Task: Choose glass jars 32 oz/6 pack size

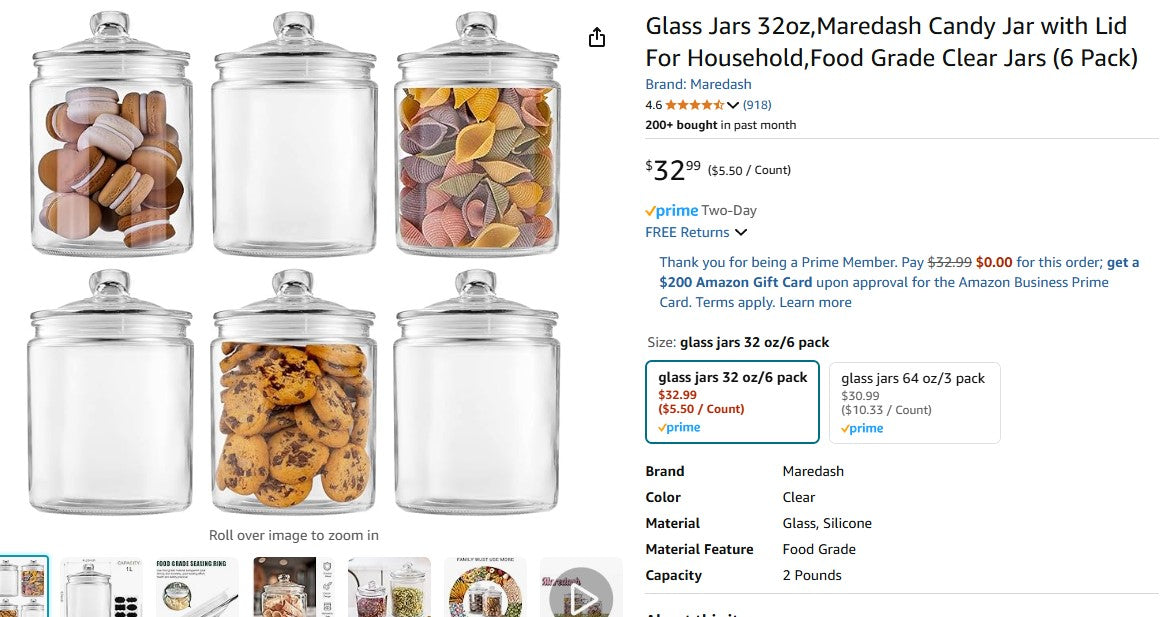Action: click(732, 401)
